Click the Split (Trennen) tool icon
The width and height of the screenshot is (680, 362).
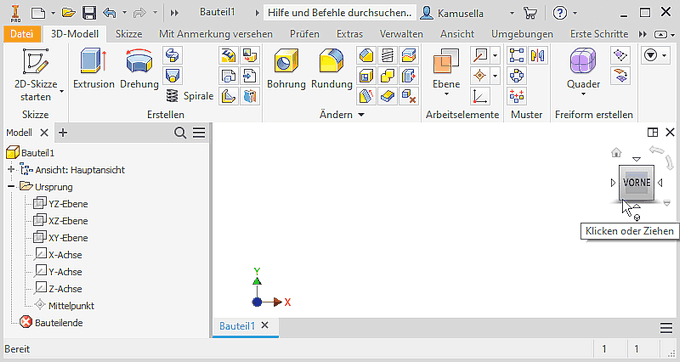tap(409, 55)
